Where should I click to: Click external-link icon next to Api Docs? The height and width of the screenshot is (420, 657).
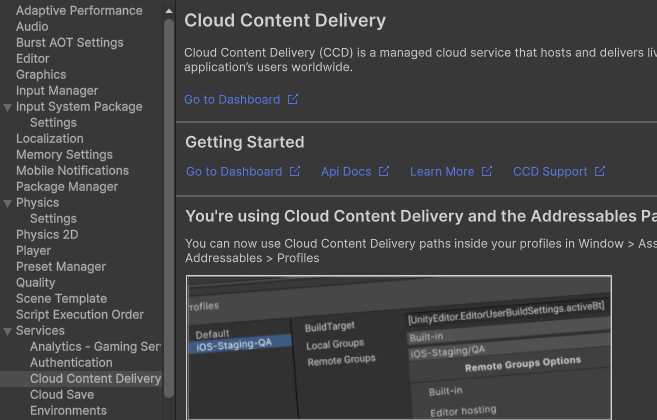coord(383,171)
